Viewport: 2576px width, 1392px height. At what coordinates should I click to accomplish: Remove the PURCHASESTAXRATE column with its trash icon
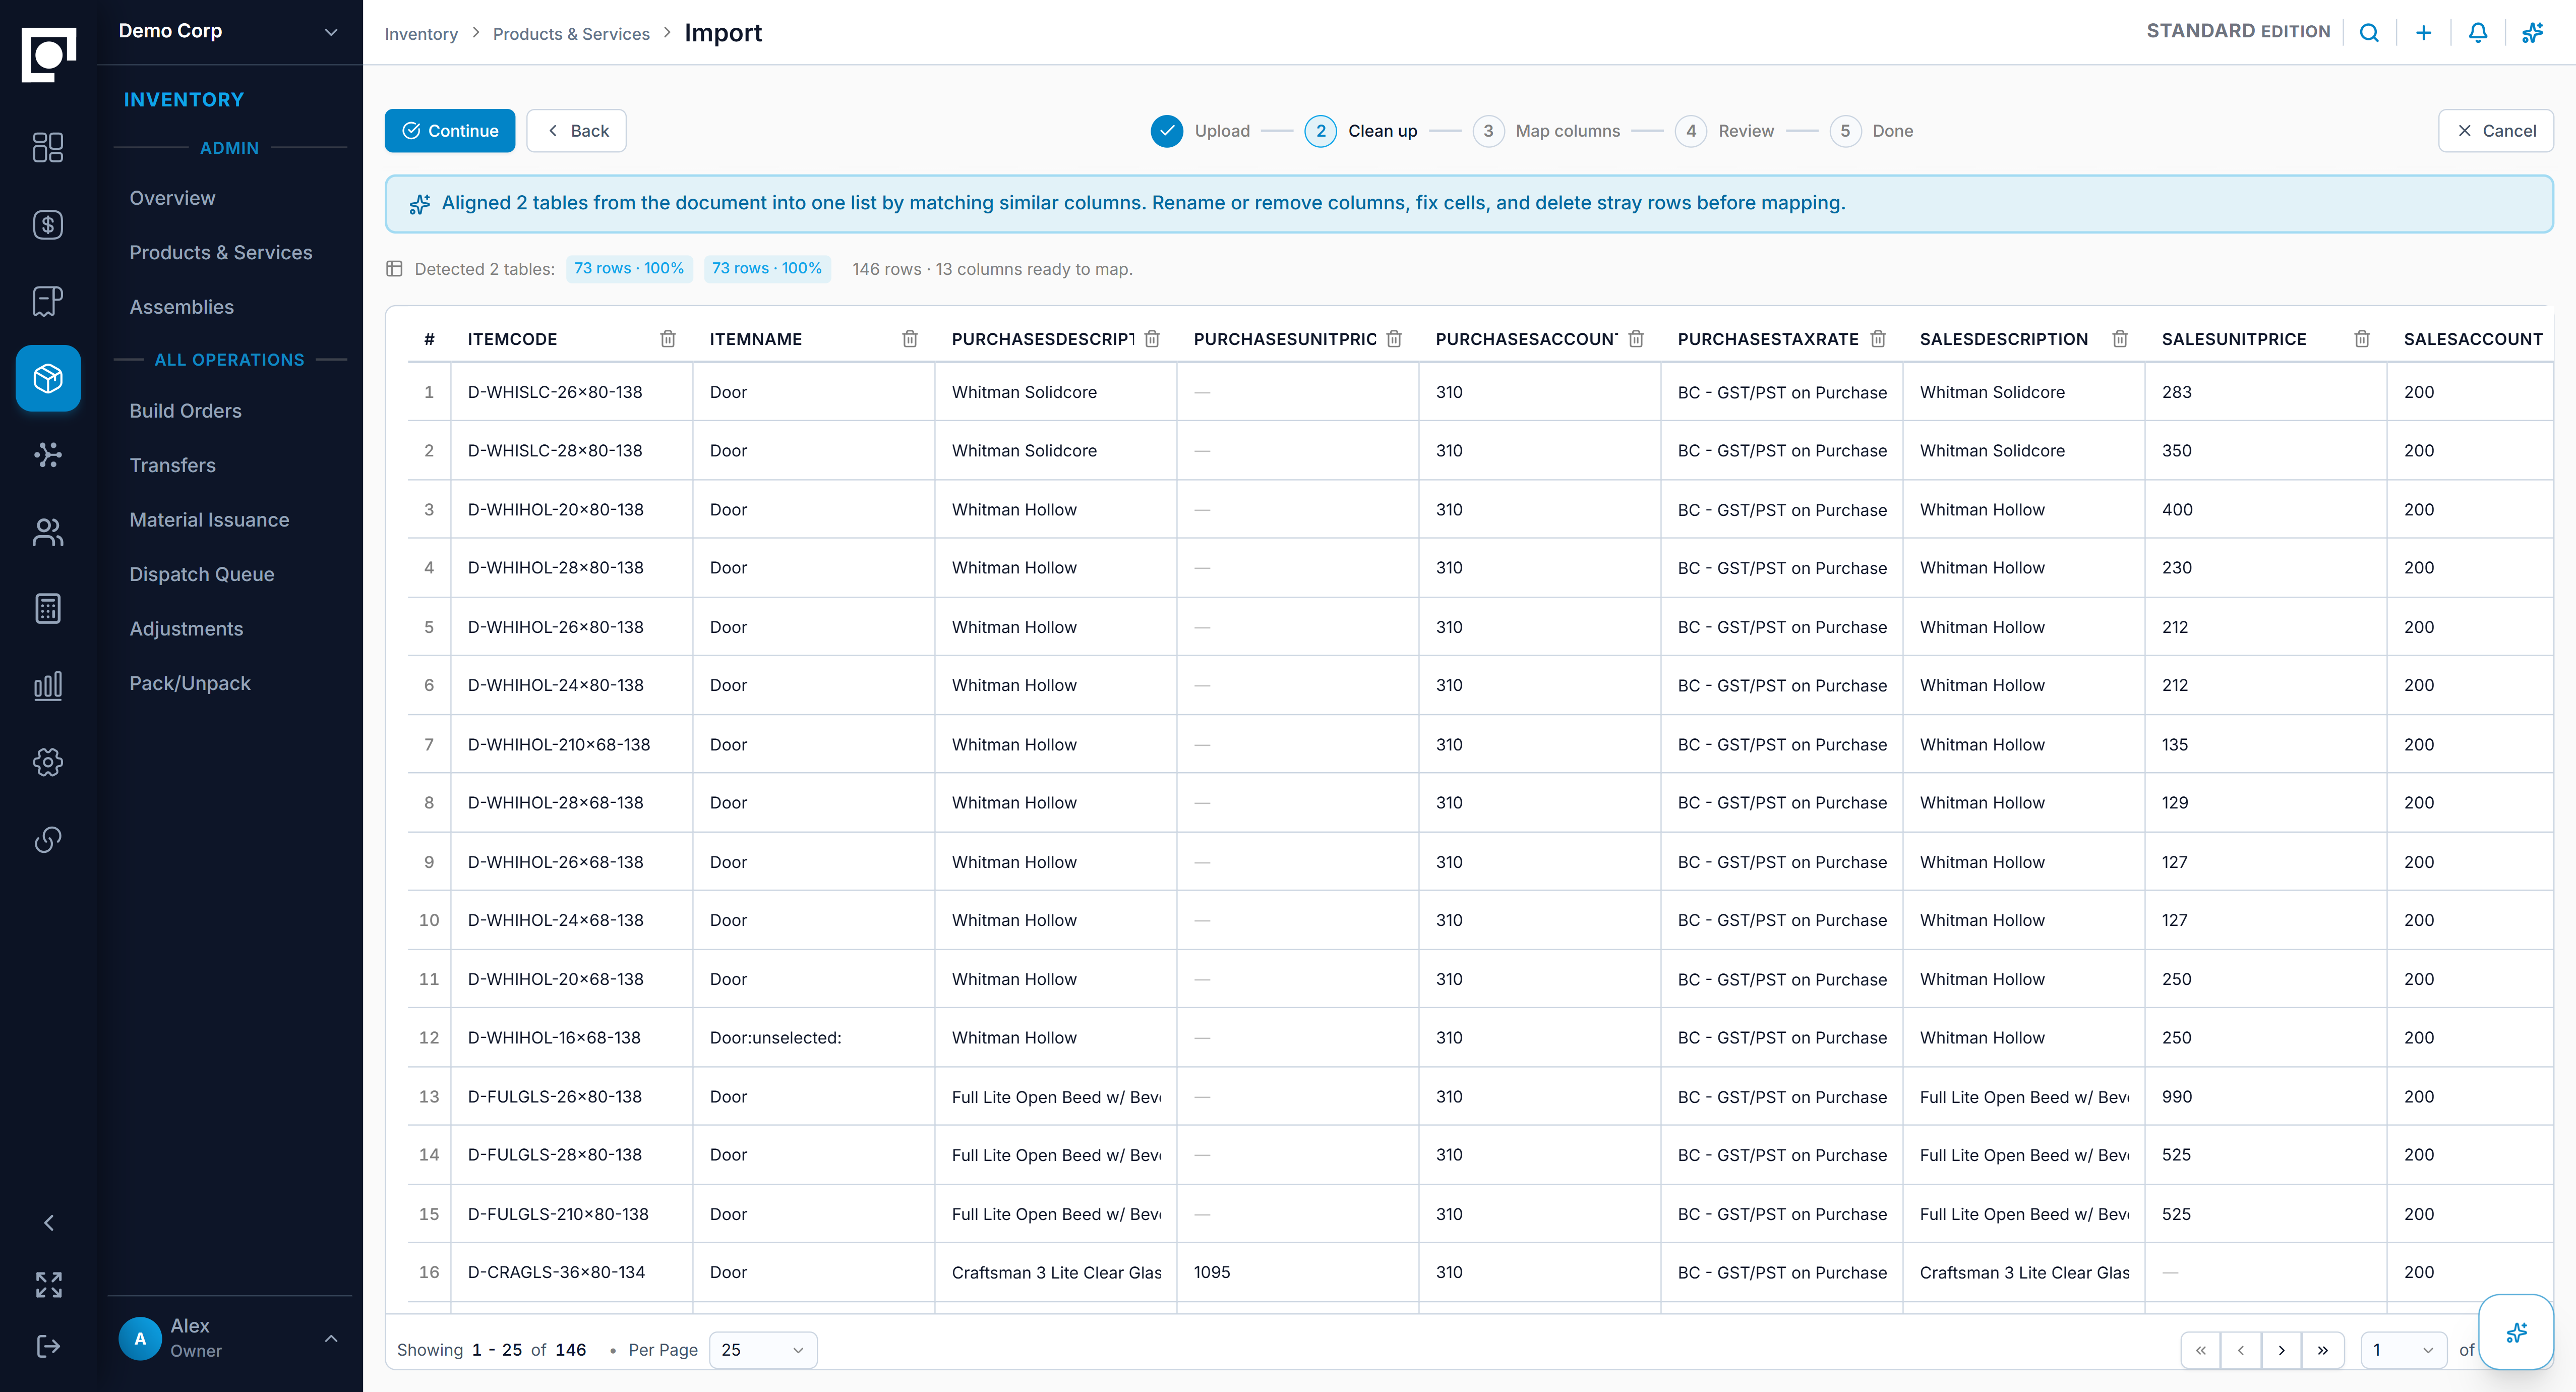1878,339
